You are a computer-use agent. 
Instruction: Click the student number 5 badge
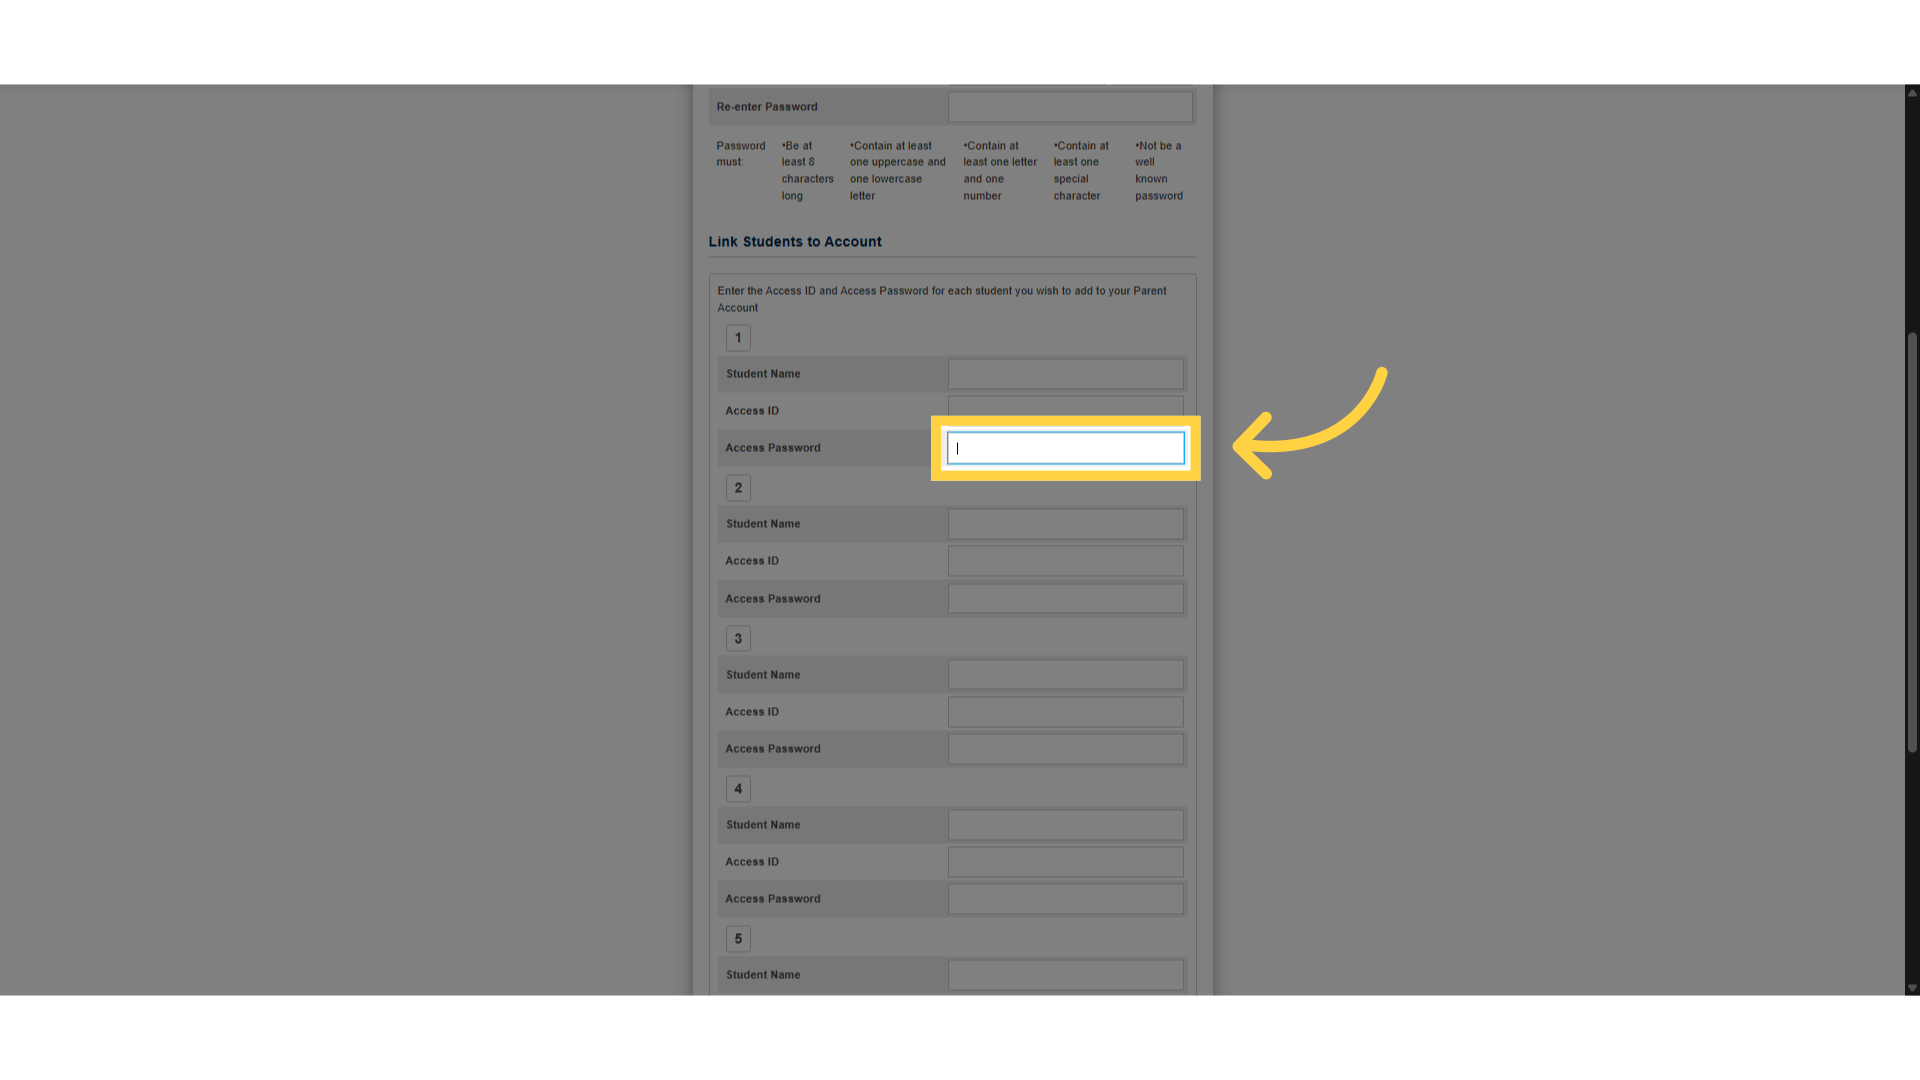pyautogui.click(x=738, y=939)
